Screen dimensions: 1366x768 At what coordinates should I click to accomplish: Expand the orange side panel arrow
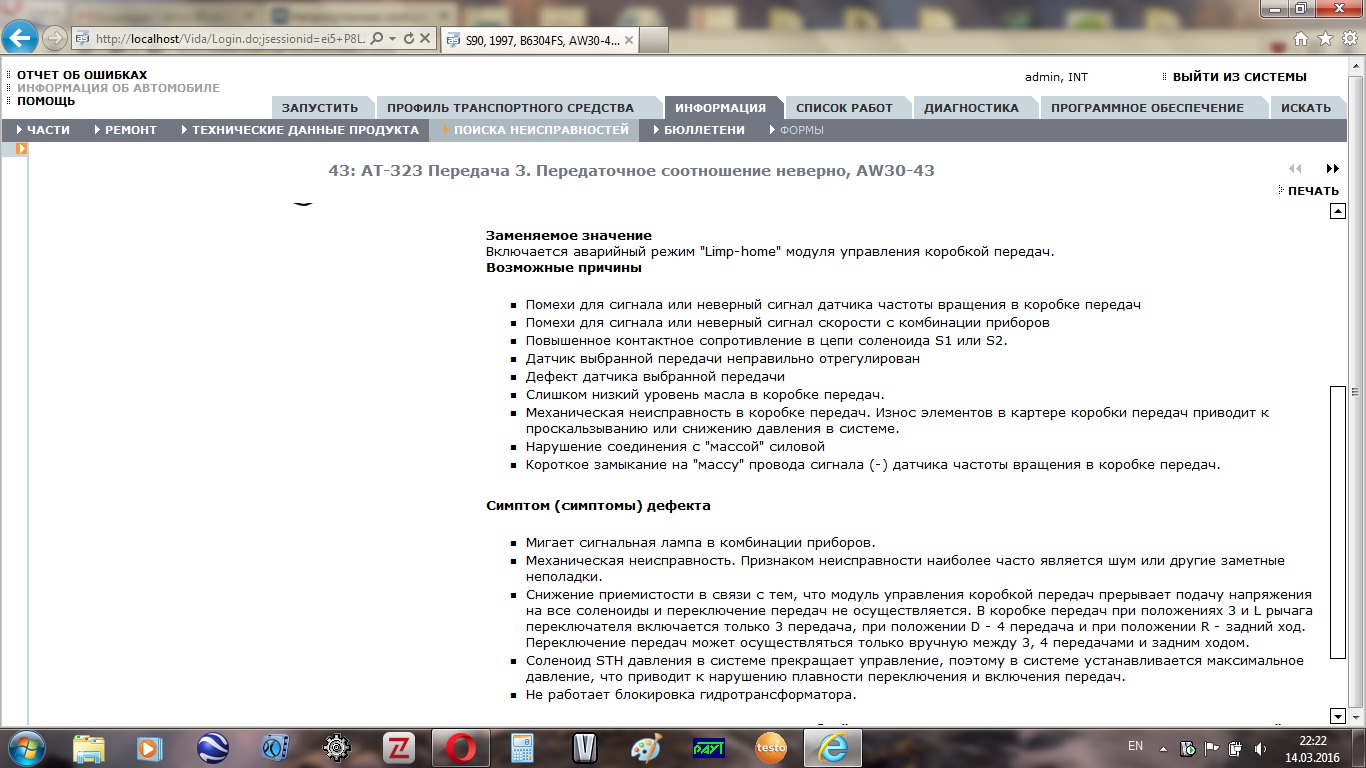point(21,149)
